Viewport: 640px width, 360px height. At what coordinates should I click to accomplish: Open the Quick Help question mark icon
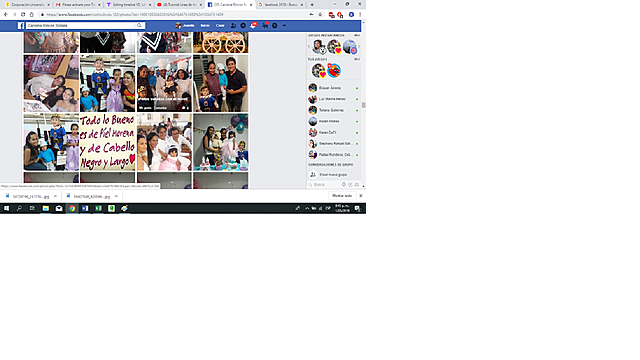point(275,25)
